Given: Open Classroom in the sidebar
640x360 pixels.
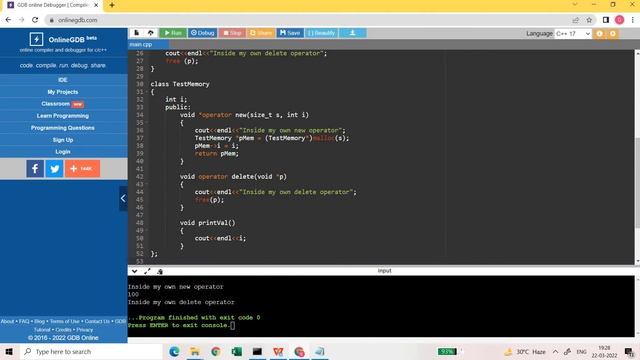Looking at the screenshot, I should (63, 104).
